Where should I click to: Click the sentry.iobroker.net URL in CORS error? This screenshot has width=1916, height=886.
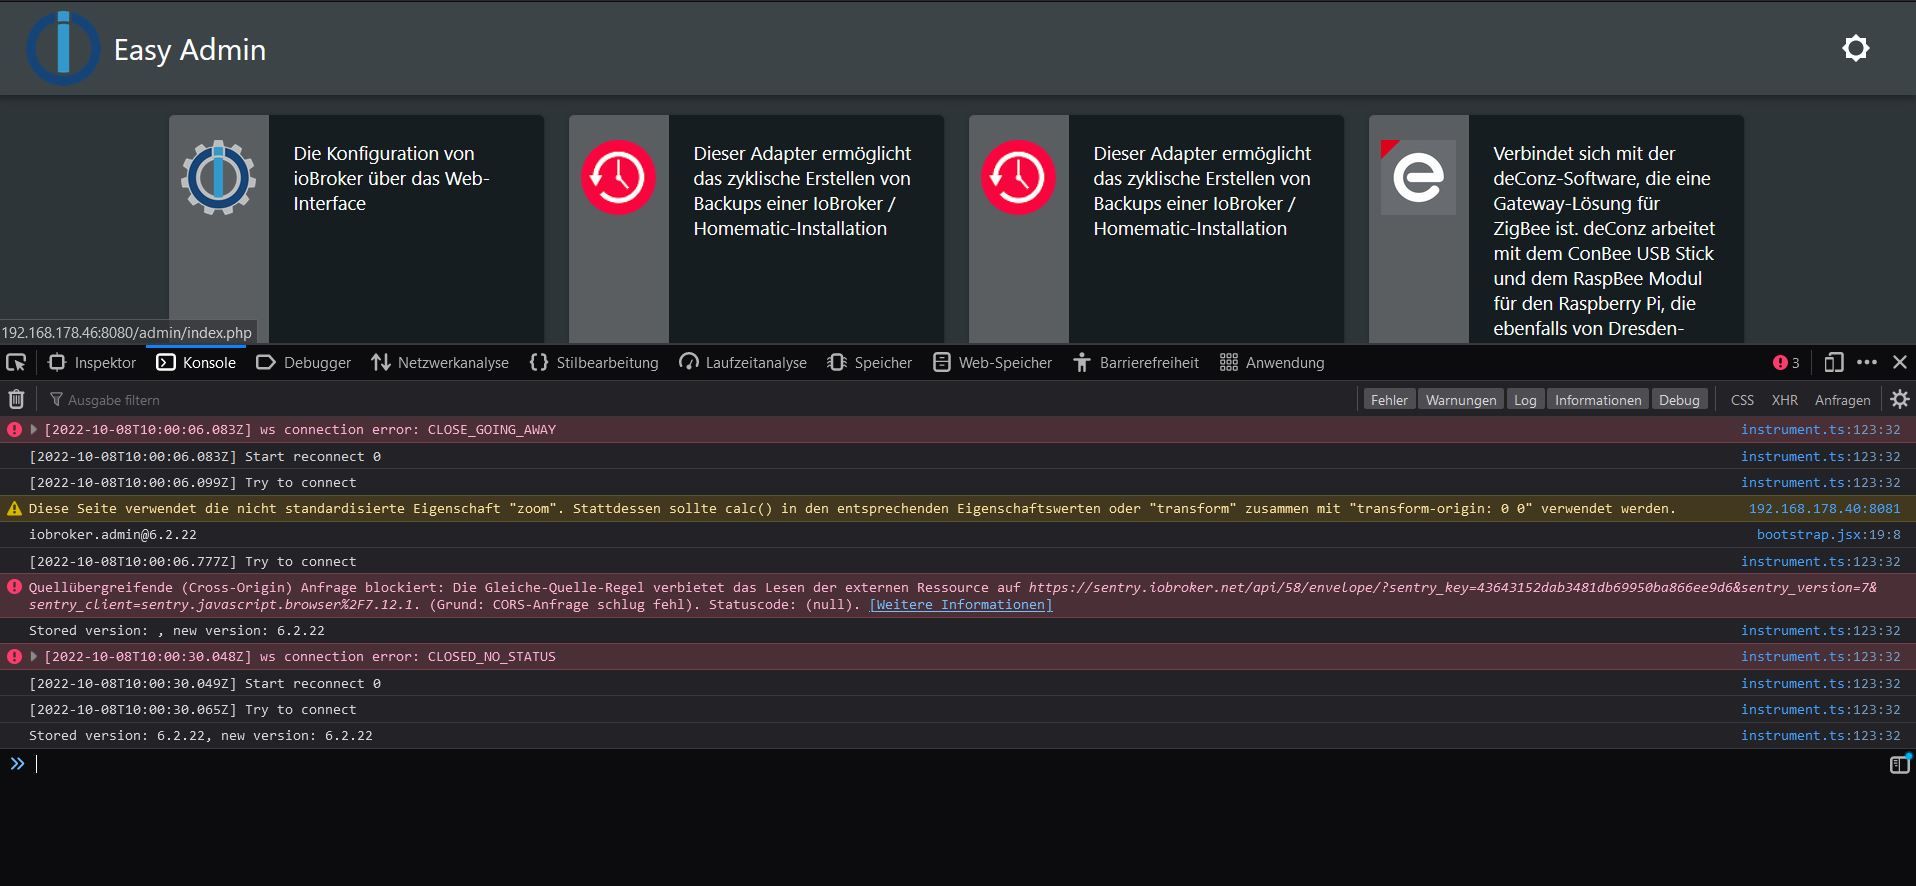[1450, 588]
